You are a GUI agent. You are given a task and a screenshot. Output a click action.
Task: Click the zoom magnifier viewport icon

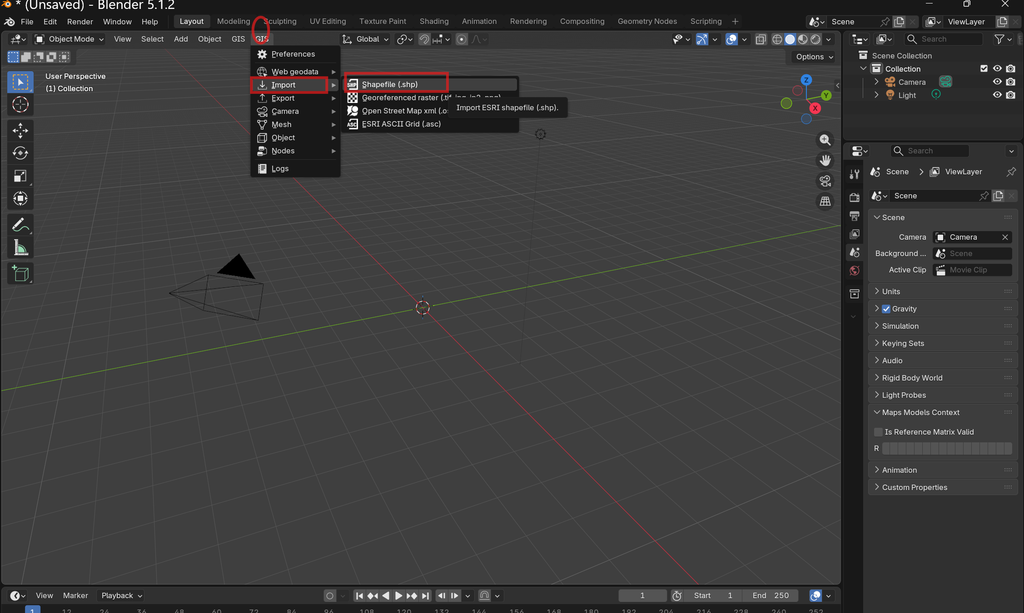825,140
